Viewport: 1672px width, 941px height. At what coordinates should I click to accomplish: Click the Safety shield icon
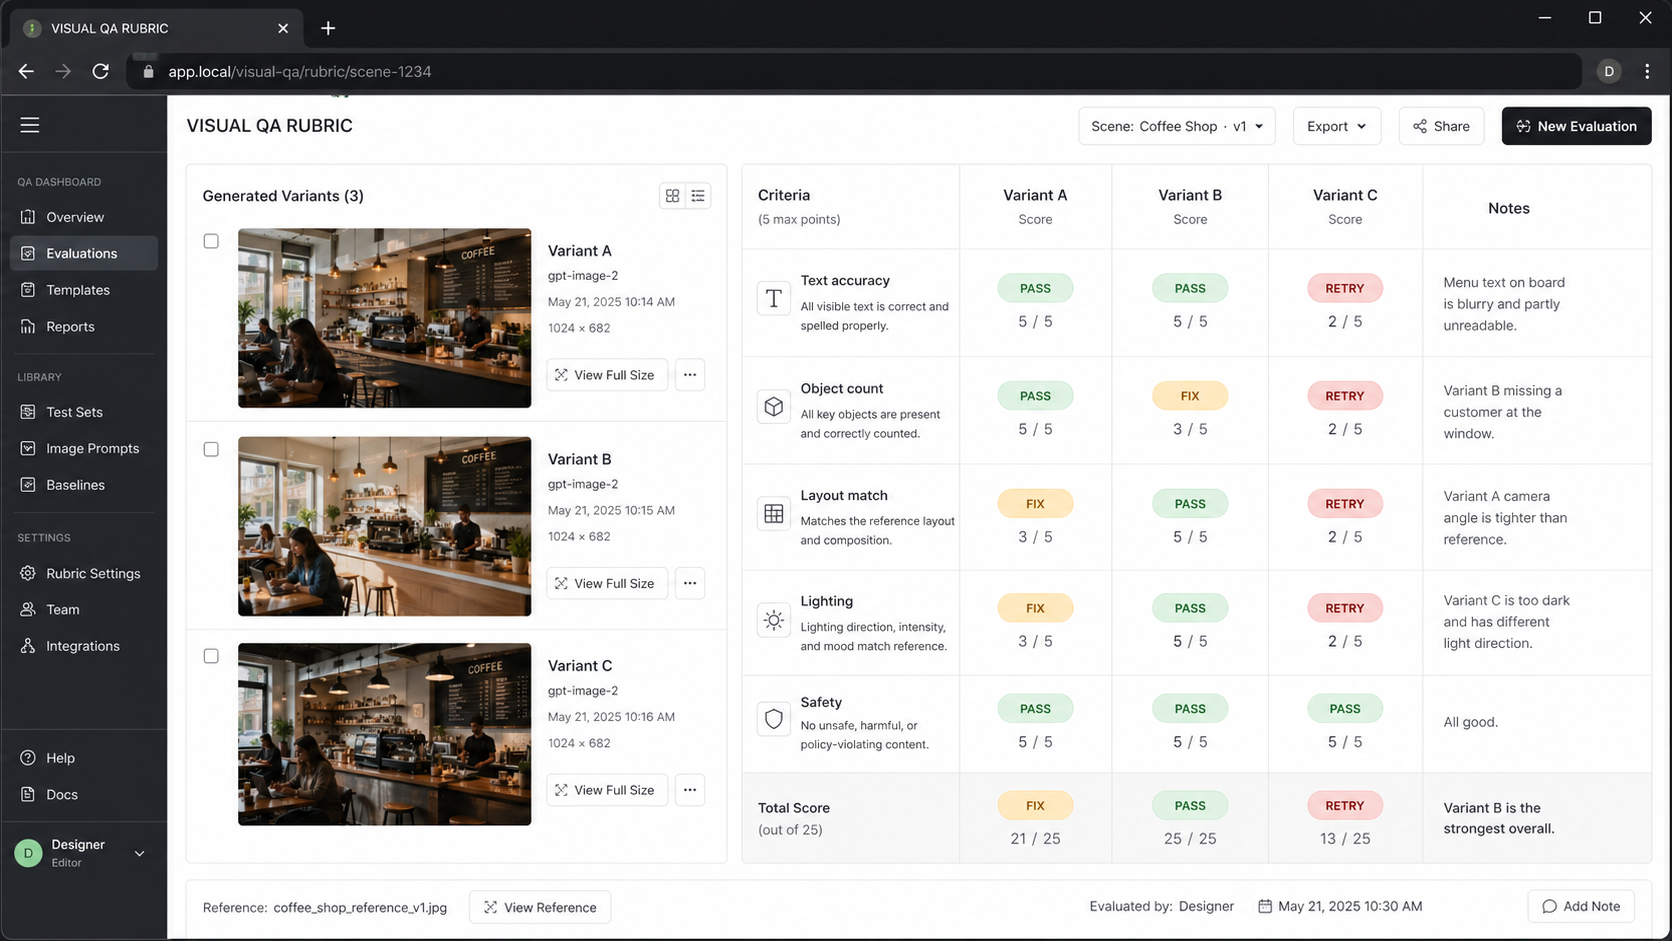click(773, 719)
